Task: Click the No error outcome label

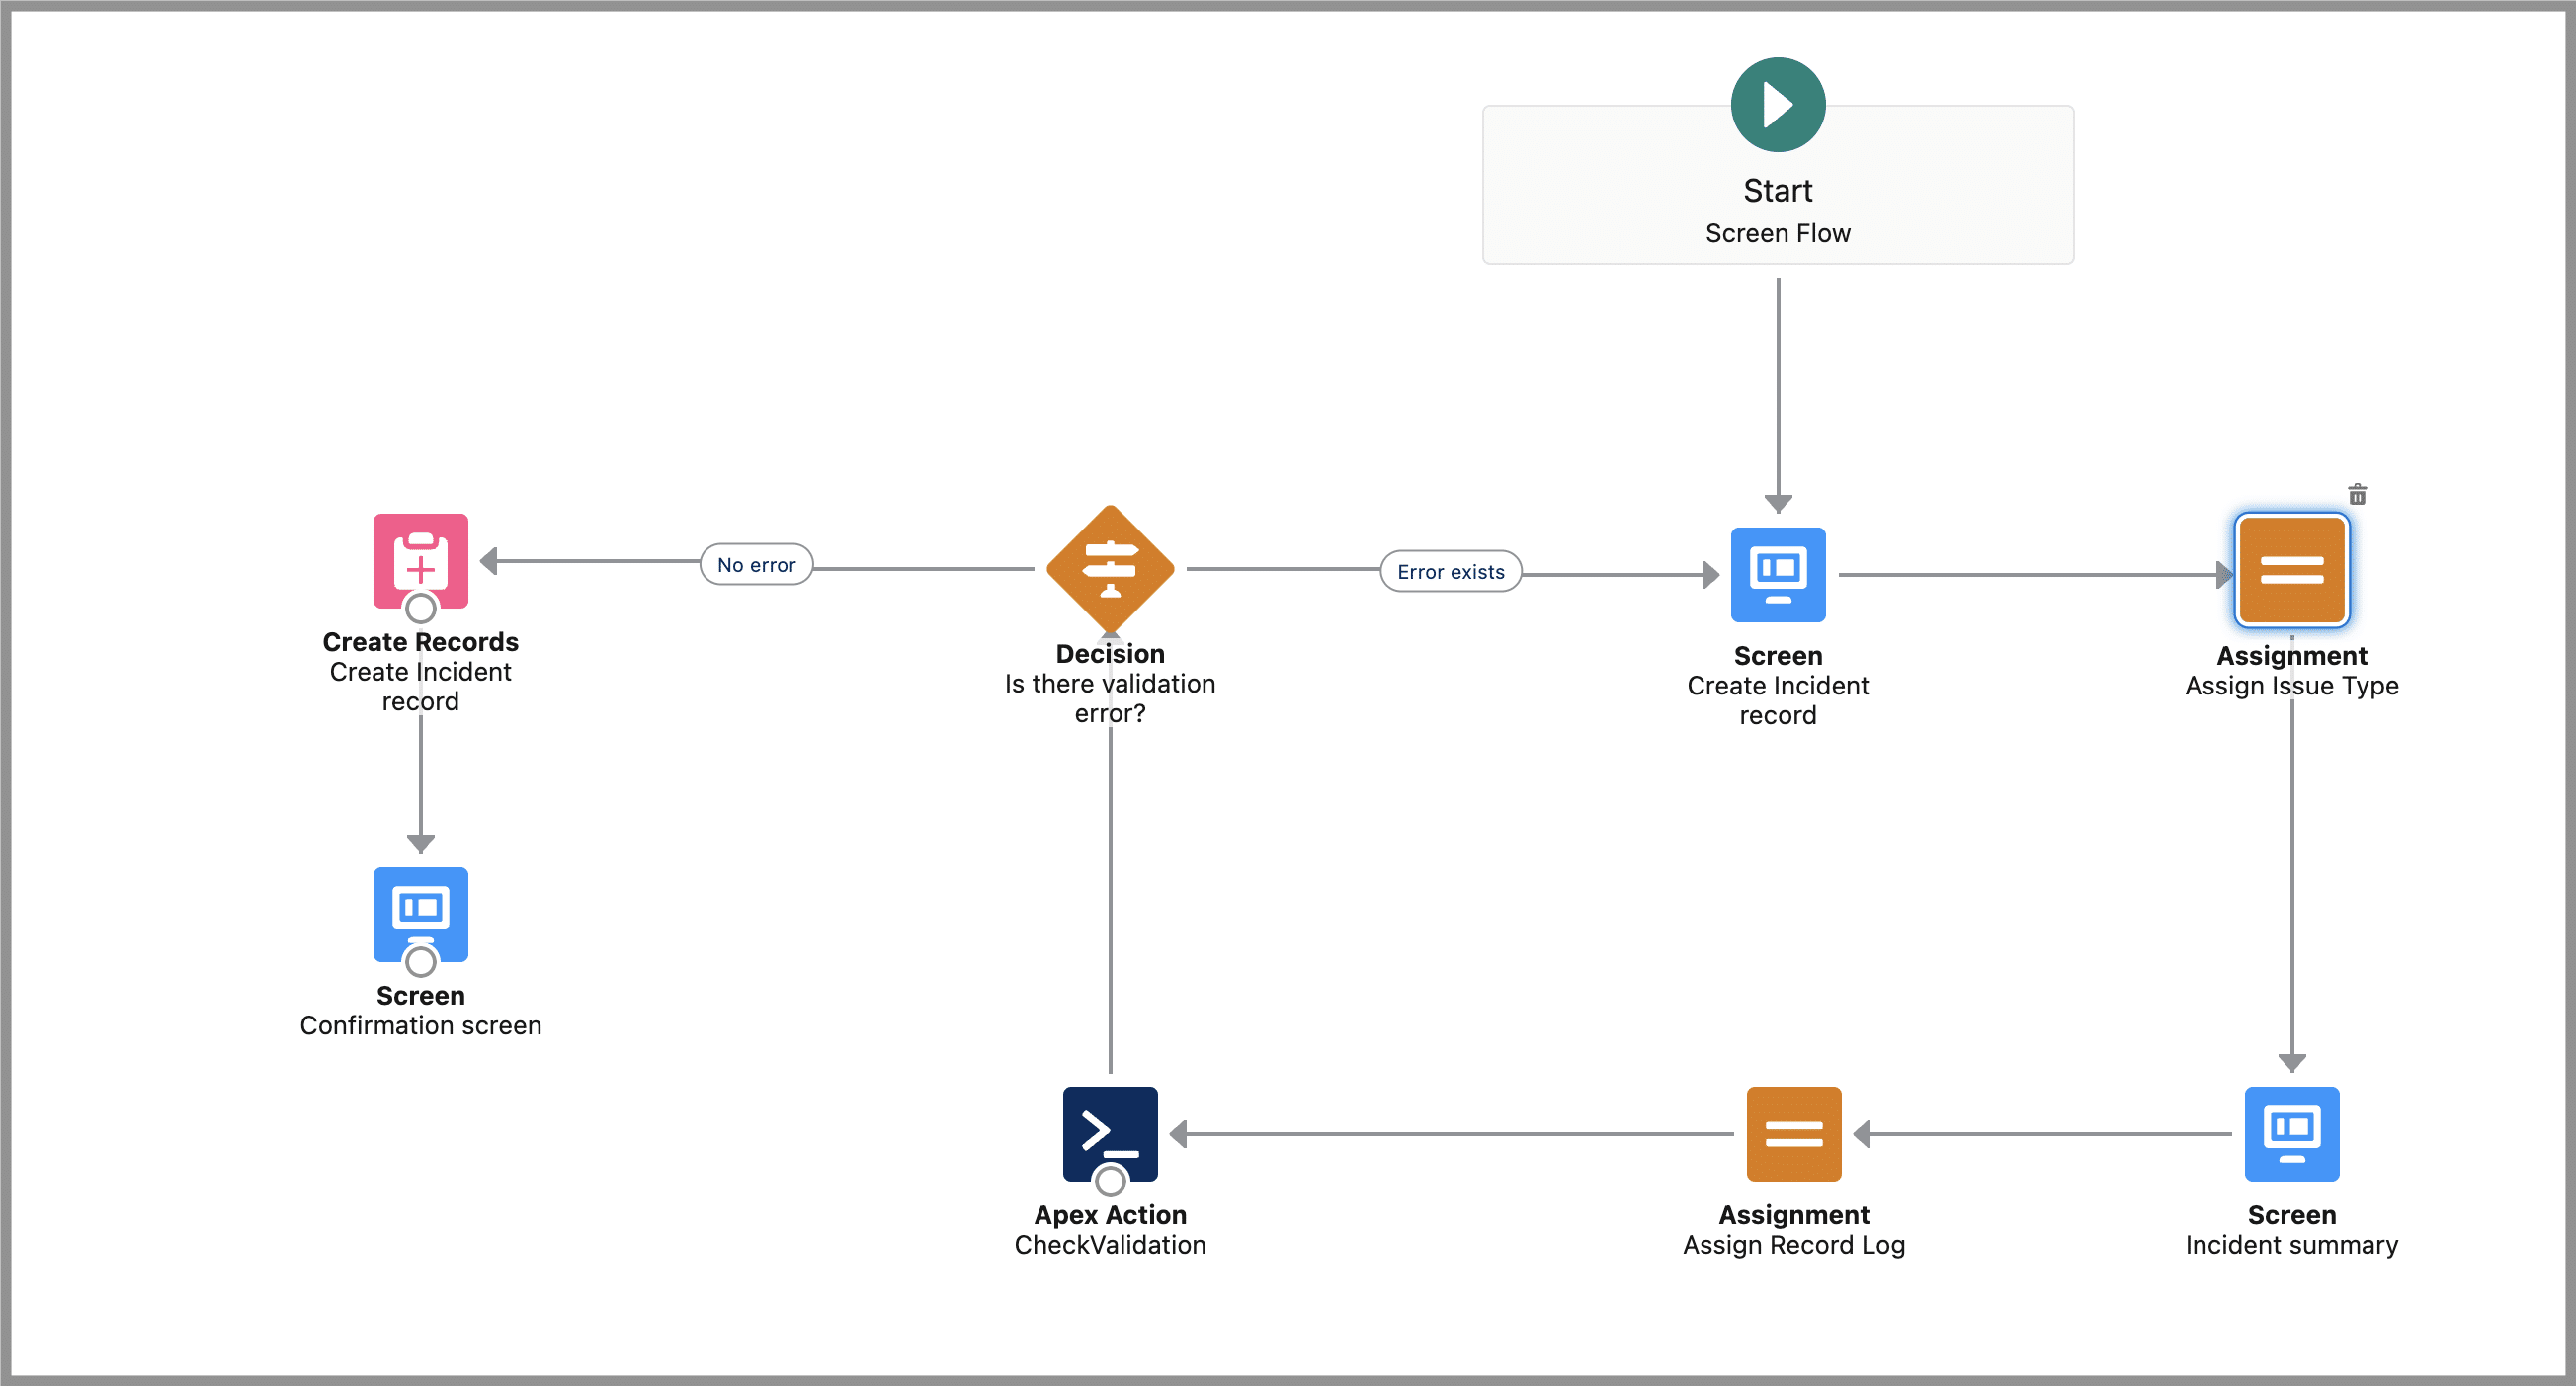Action: pos(756,564)
